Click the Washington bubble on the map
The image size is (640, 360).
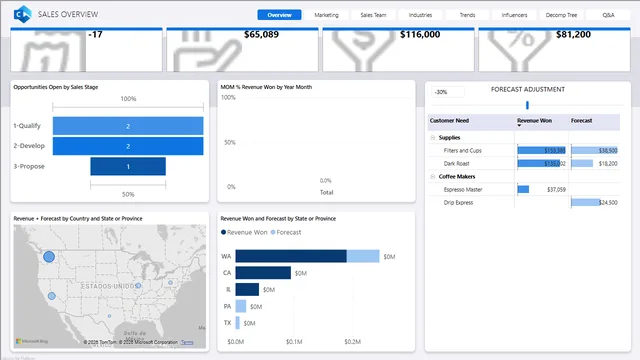(49, 257)
